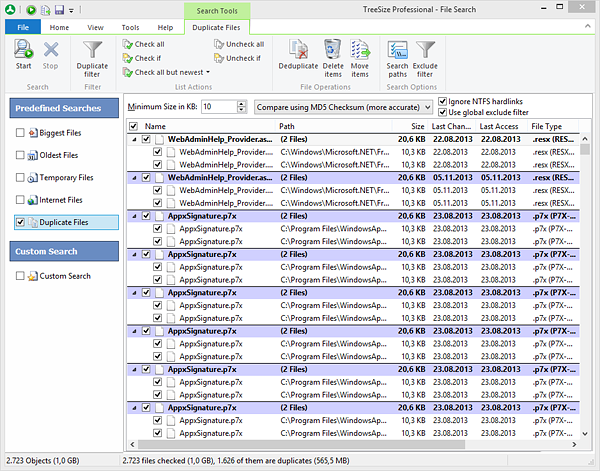The image size is (600, 471).
Task: Switch to the Help ribbon tab
Action: pyautogui.click(x=165, y=28)
